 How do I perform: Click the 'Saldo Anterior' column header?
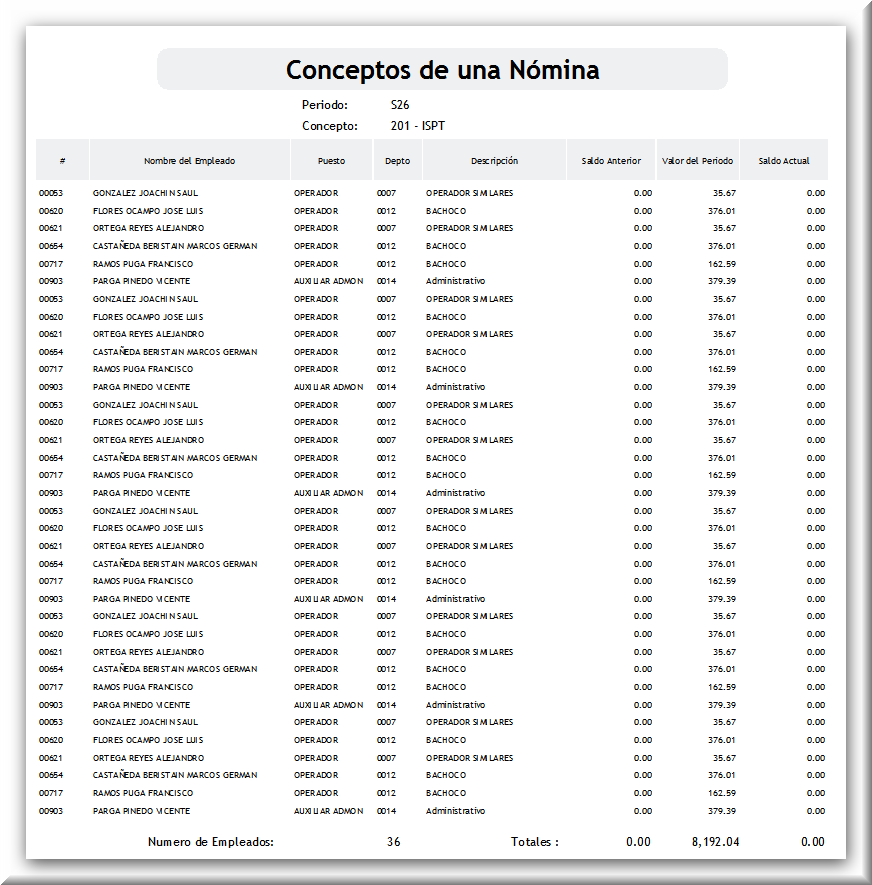(611, 161)
